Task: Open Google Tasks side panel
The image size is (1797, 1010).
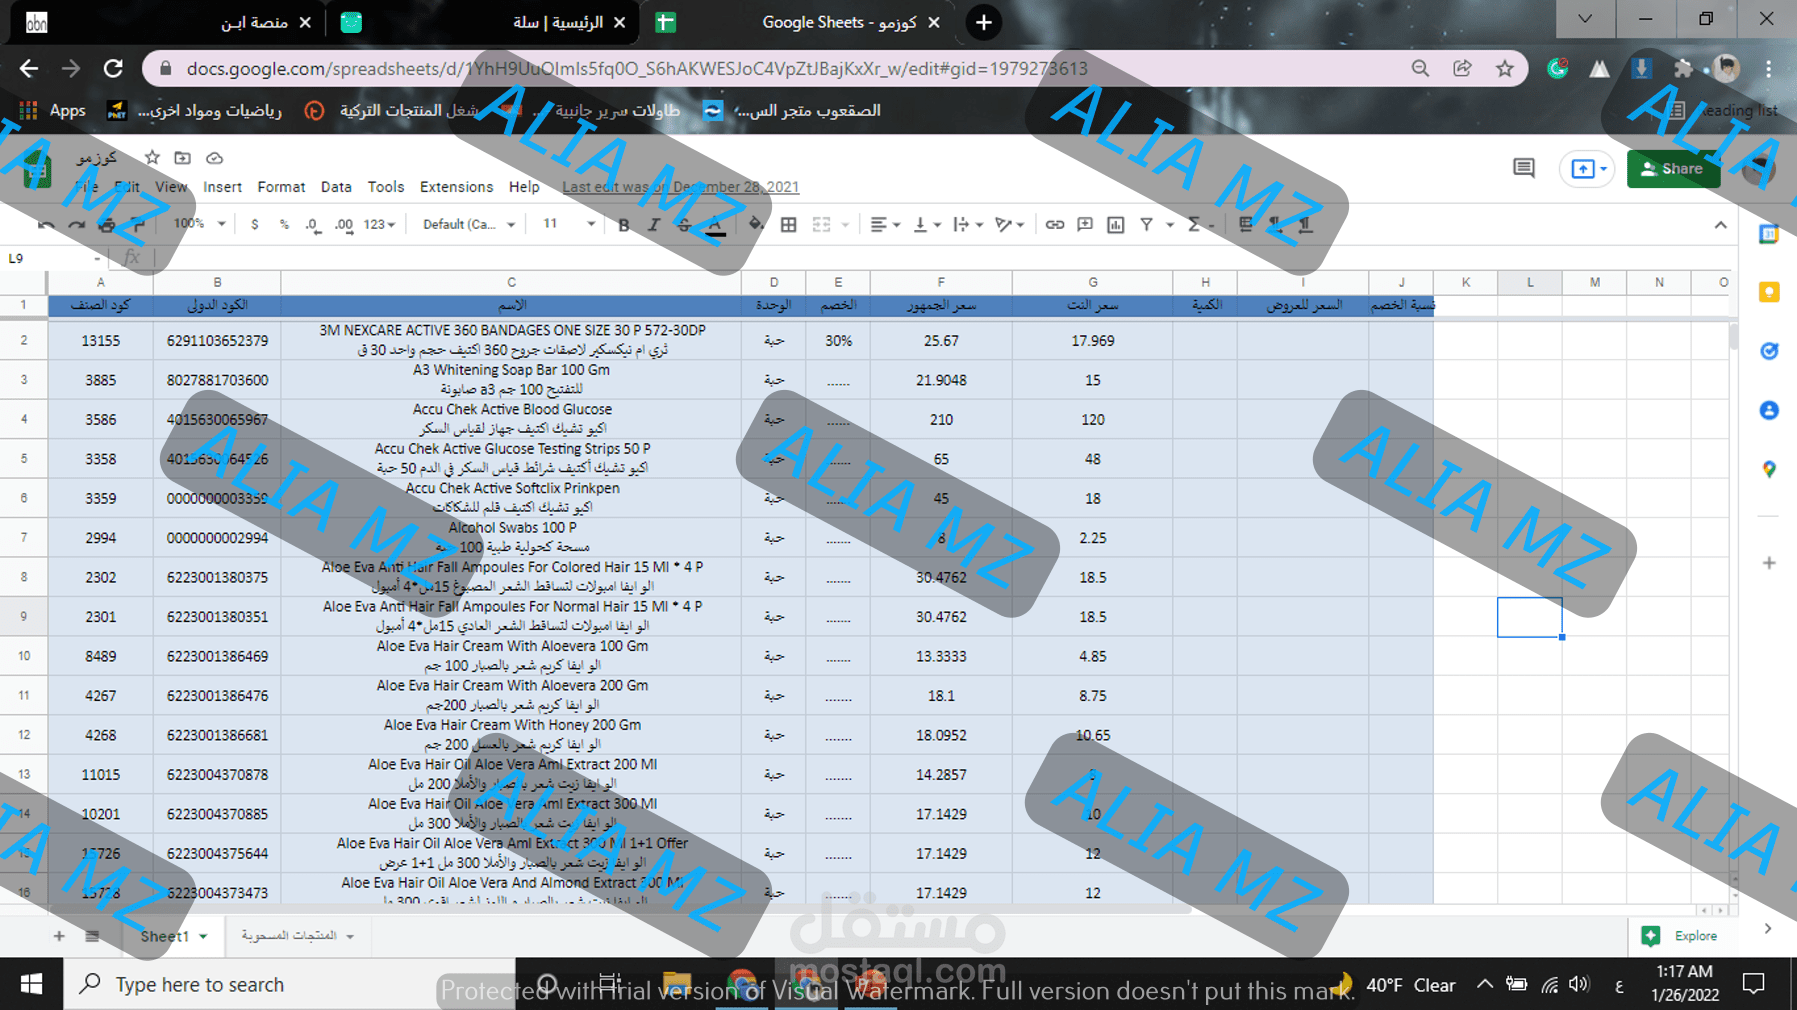Action: click(x=1769, y=351)
